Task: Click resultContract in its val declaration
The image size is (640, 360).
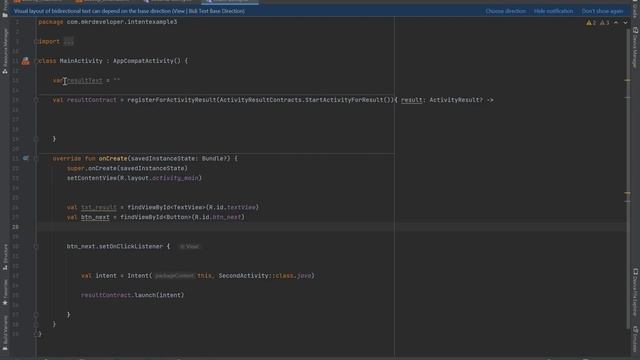Action: 91,100
